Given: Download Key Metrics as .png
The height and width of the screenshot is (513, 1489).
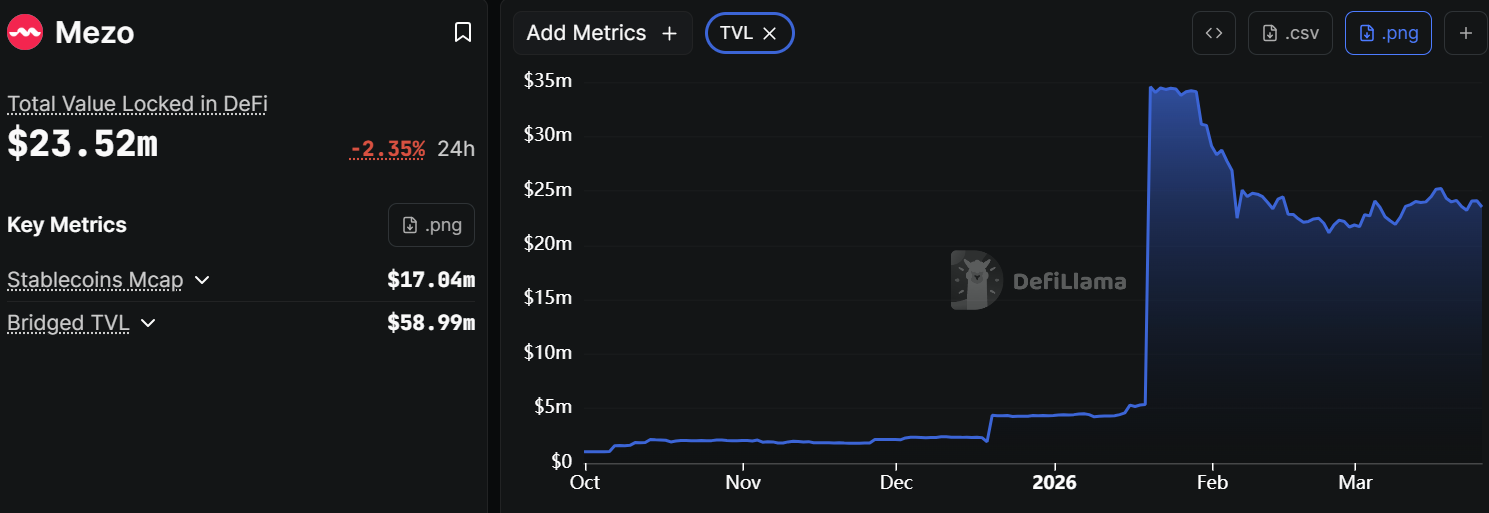Looking at the screenshot, I should (x=431, y=225).
